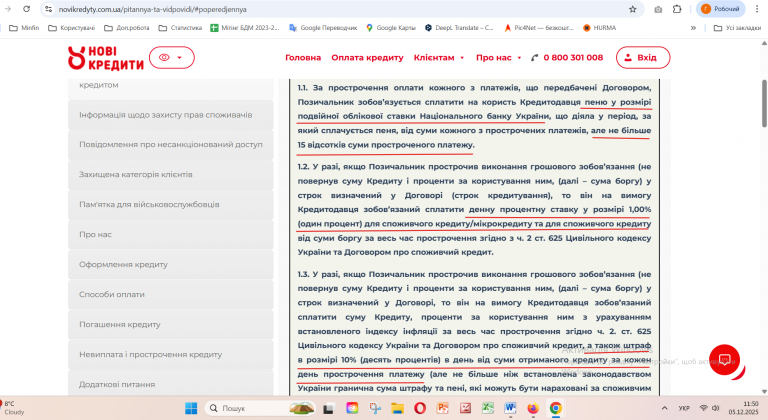Show hidden bookmarks with the double chevron
The height and width of the screenshot is (420, 768).
tap(693, 28)
